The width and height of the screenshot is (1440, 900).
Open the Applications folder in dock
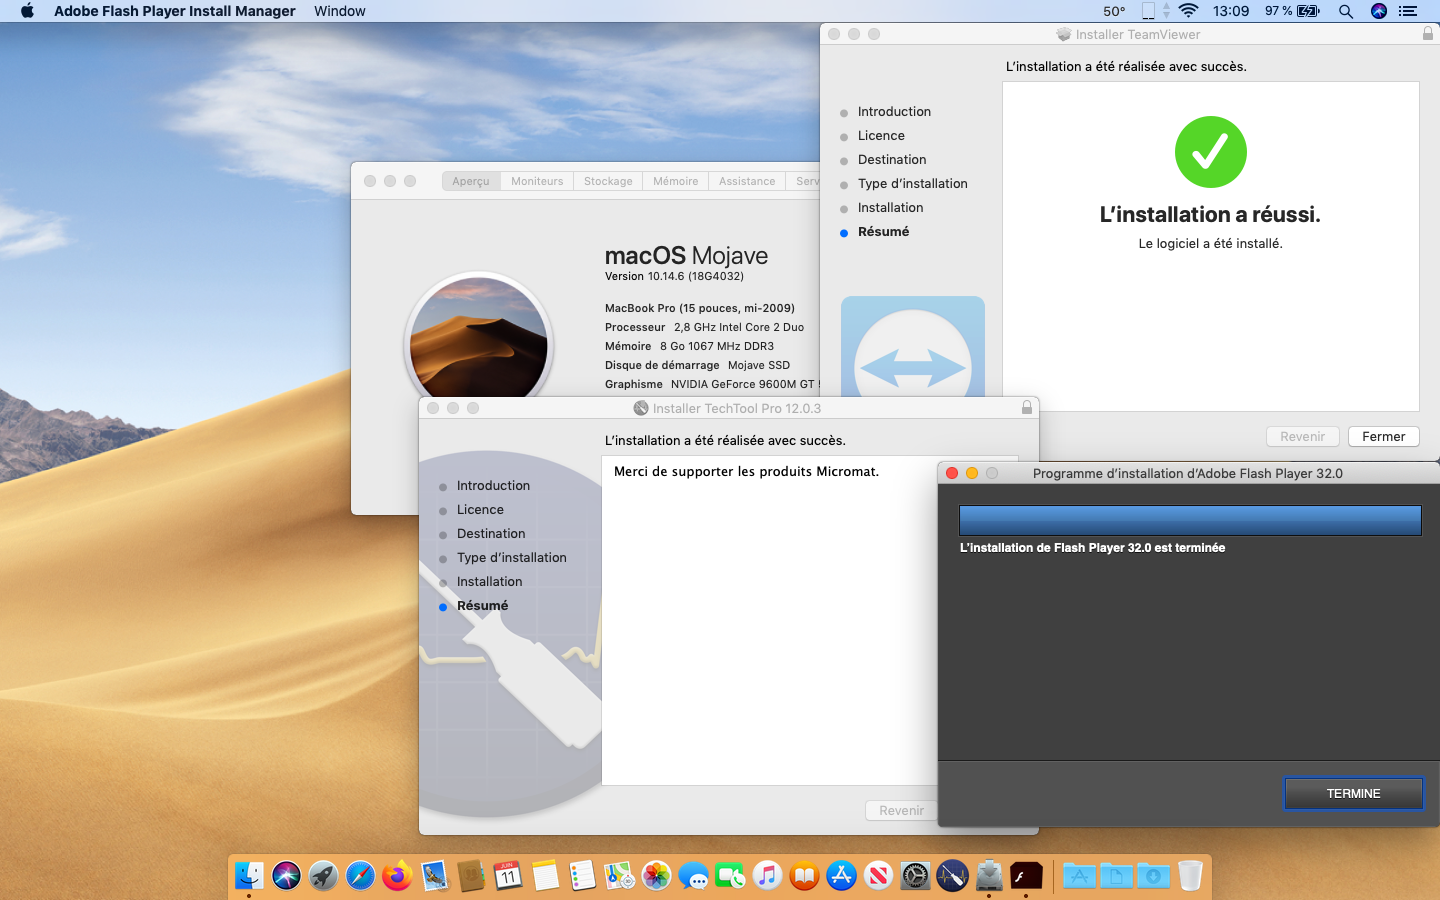(x=1079, y=876)
